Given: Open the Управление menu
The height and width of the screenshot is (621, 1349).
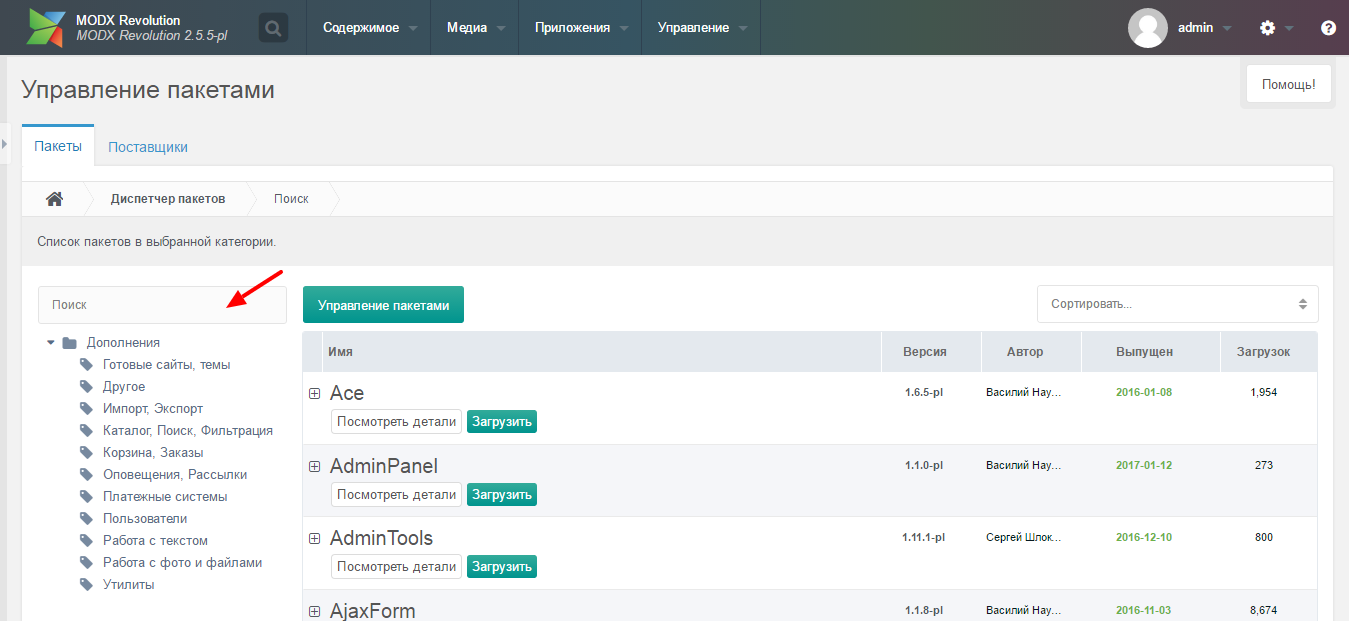Looking at the screenshot, I should (x=702, y=28).
